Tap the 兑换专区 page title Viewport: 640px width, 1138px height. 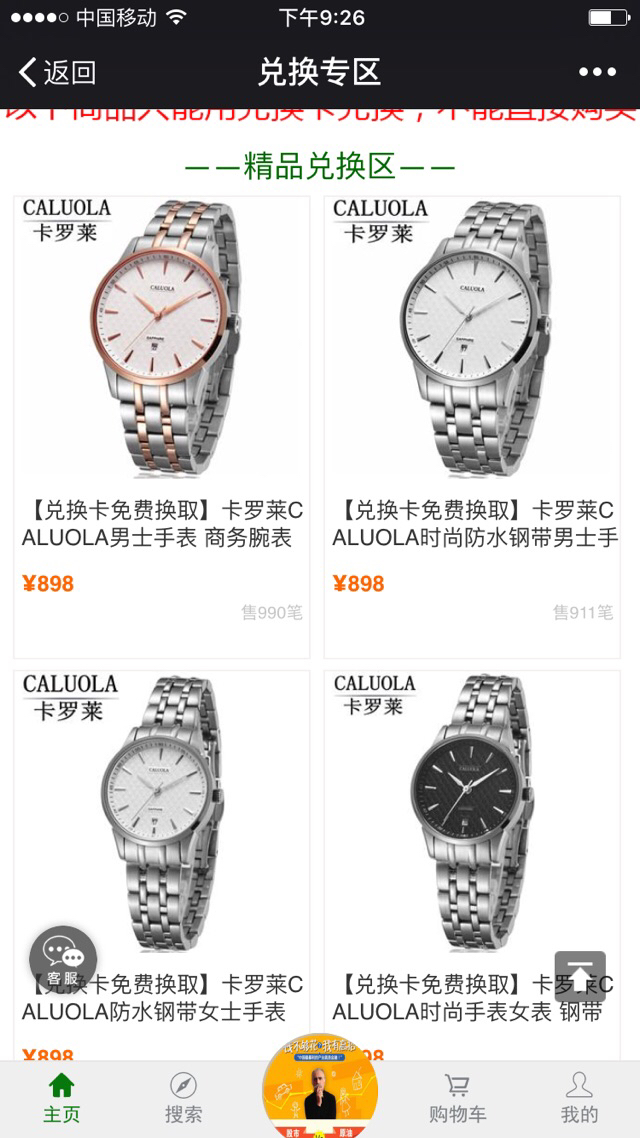coord(320,72)
